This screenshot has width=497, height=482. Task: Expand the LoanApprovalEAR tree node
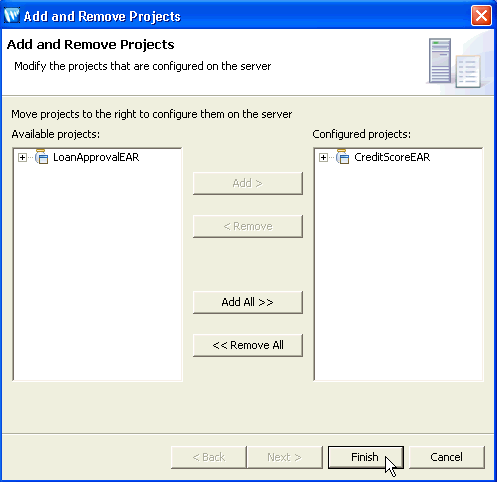(x=22, y=157)
